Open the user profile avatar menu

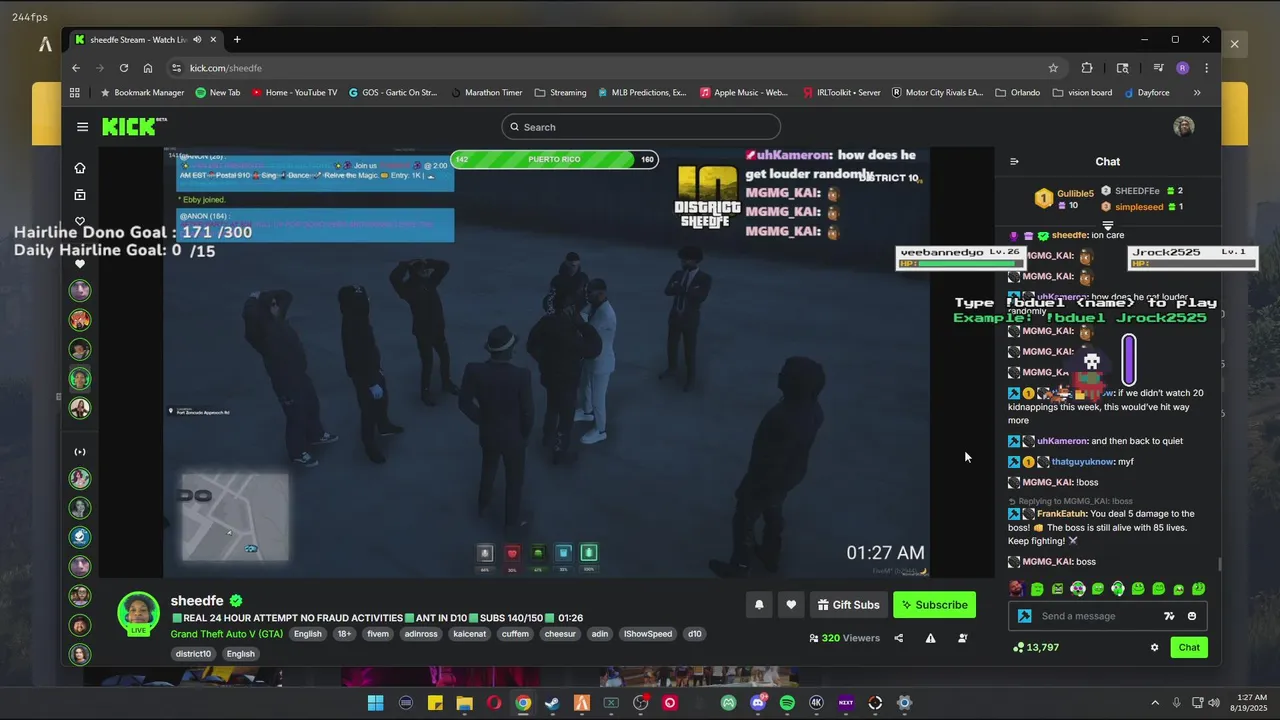coord(1184,127)
